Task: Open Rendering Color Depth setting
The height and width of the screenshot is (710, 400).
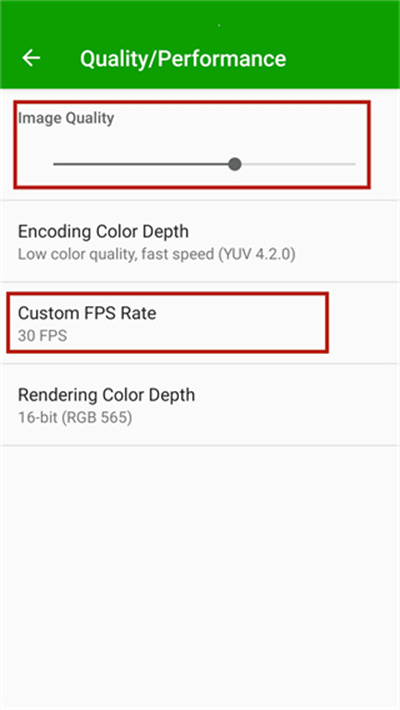Action: pos(200,405)
